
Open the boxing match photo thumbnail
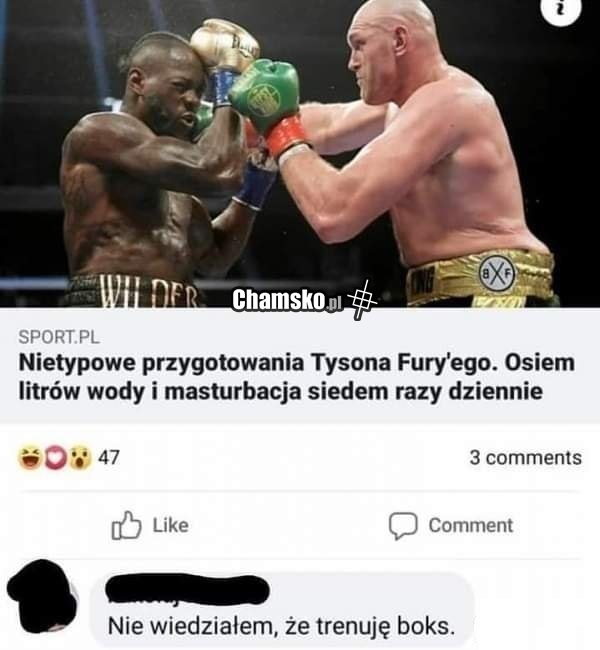300,153
